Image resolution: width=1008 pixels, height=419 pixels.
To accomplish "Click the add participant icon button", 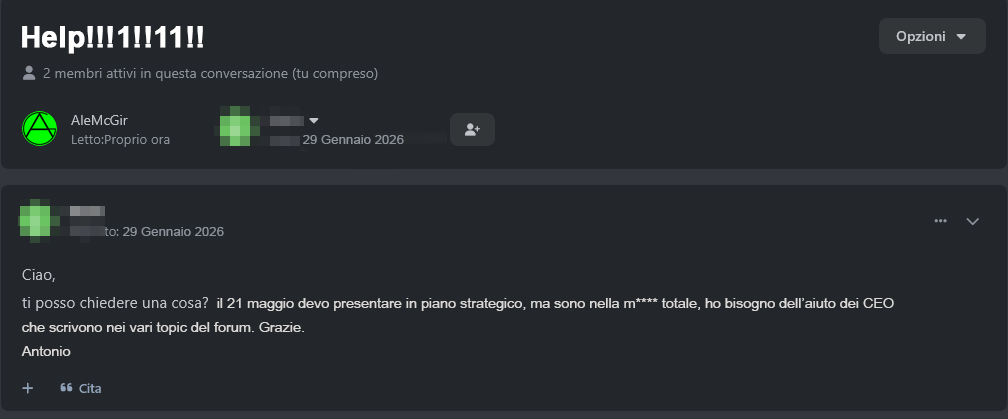I will coord(472,129).
